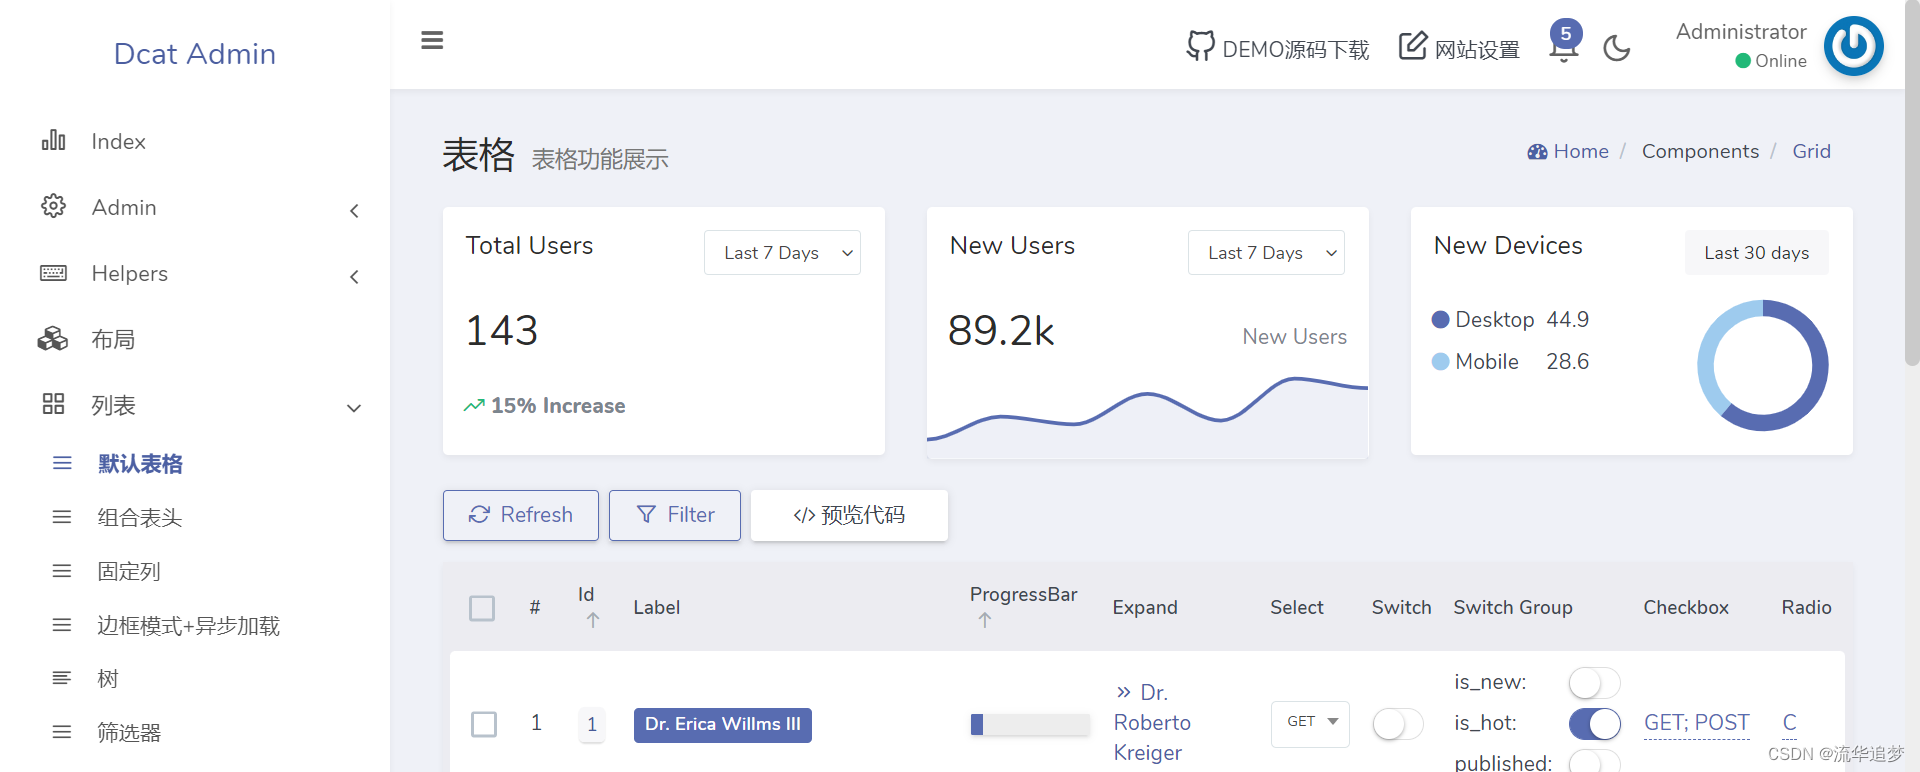Click the Radio column value C link

pos(1790,723)
